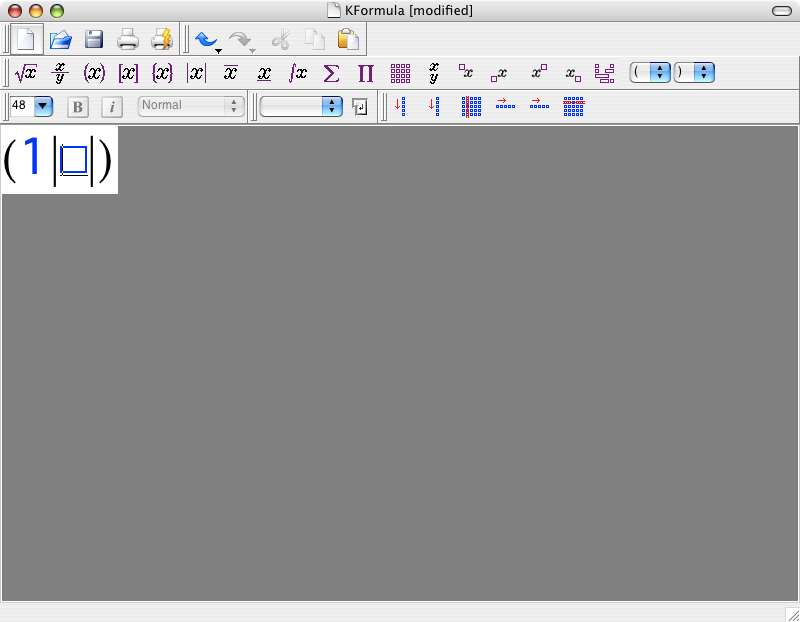Screen dimensions: 800x622
Task: Click the empty placeholder box in formula
Action: pyautogui.click(x=74, y=160)
